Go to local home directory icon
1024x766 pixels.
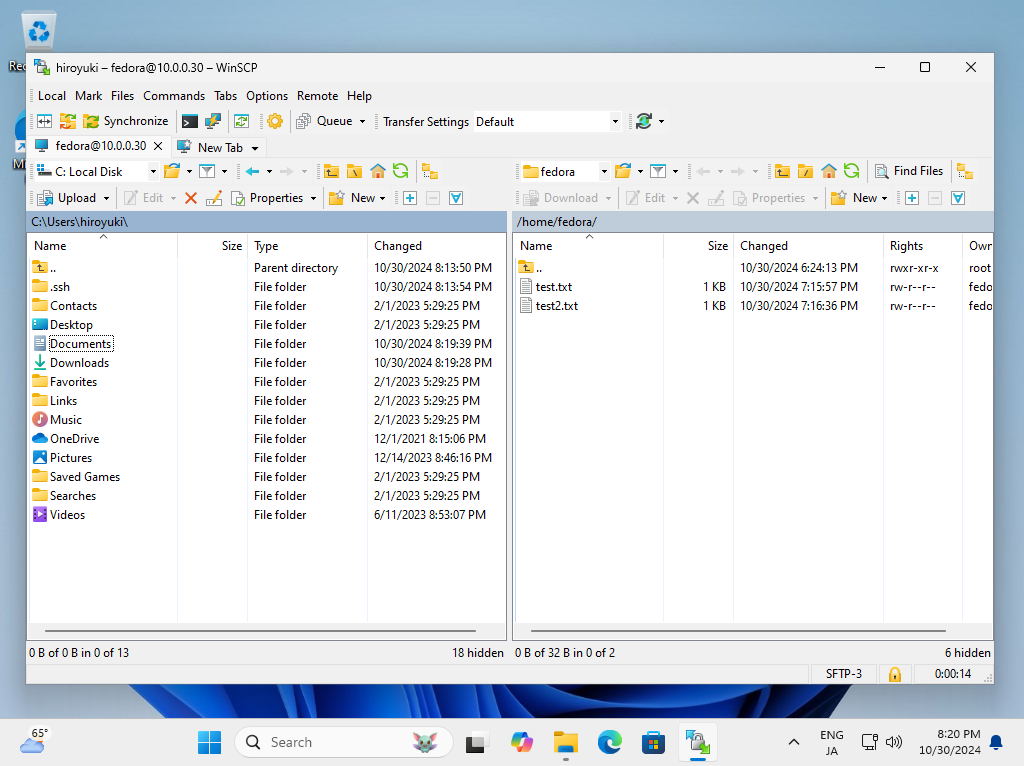pyautogui.click(x=378, y=171)
